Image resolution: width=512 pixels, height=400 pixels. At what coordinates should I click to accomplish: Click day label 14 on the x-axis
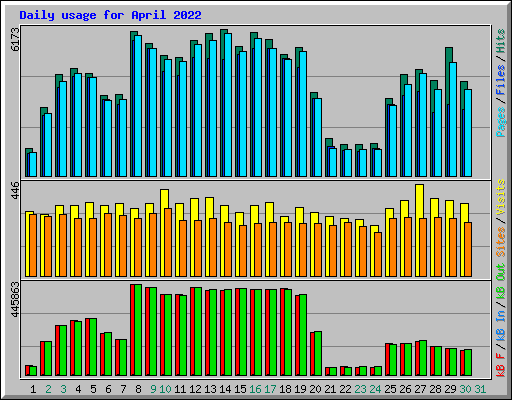point(225,389)
